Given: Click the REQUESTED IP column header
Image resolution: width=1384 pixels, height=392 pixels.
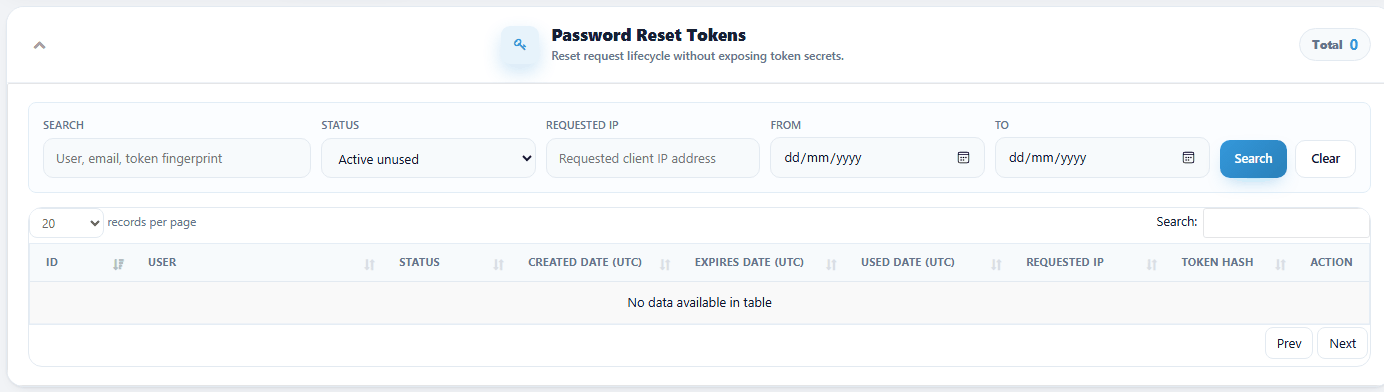Looking at the screenshot, I should pos(1065,262).
